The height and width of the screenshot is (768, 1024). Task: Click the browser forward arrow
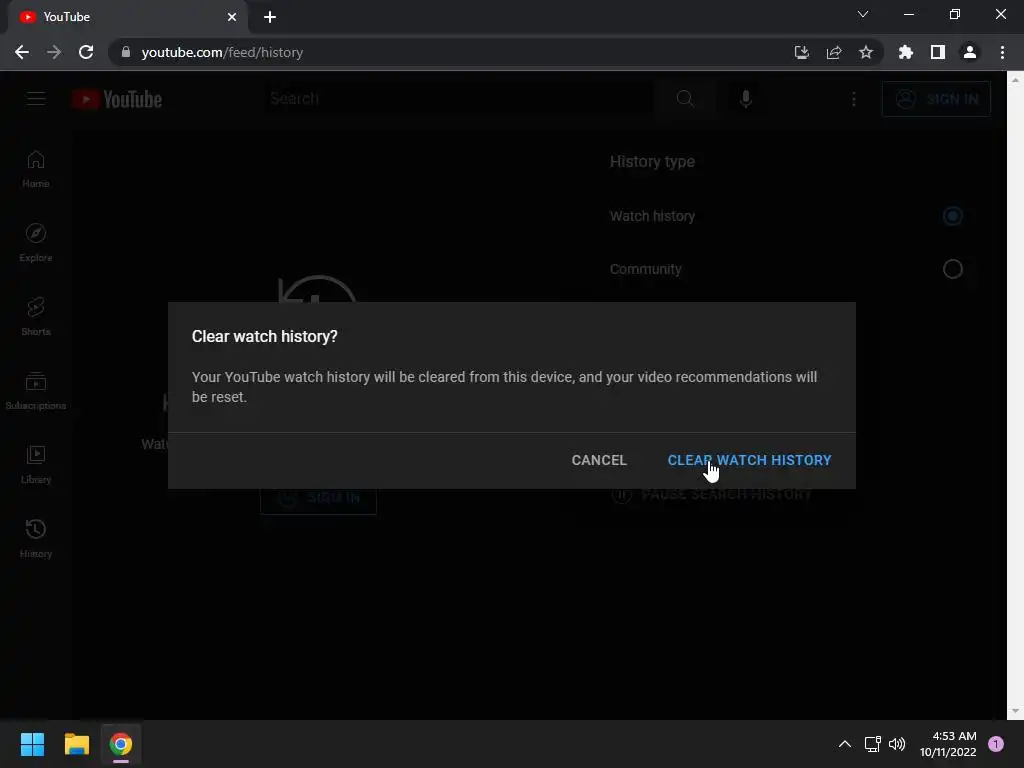click(x=54, y=52)
